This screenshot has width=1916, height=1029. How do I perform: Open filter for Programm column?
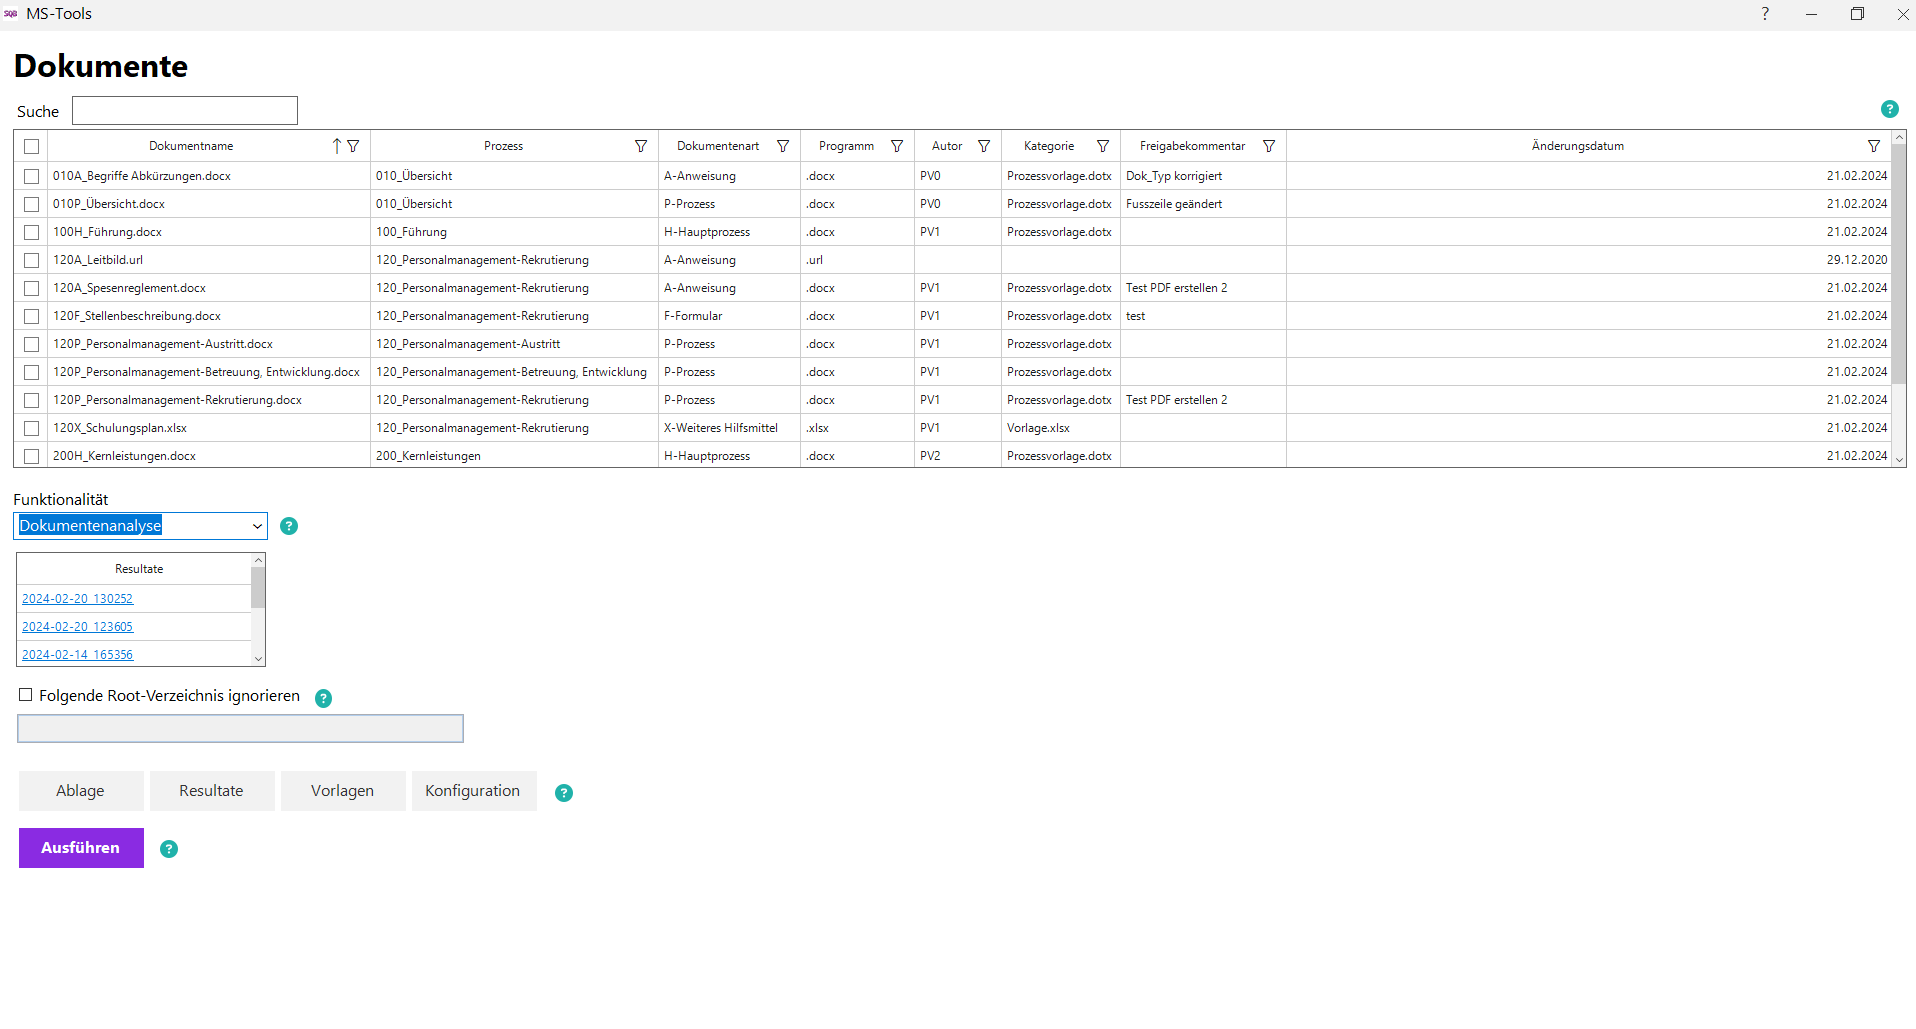point(897,146)
